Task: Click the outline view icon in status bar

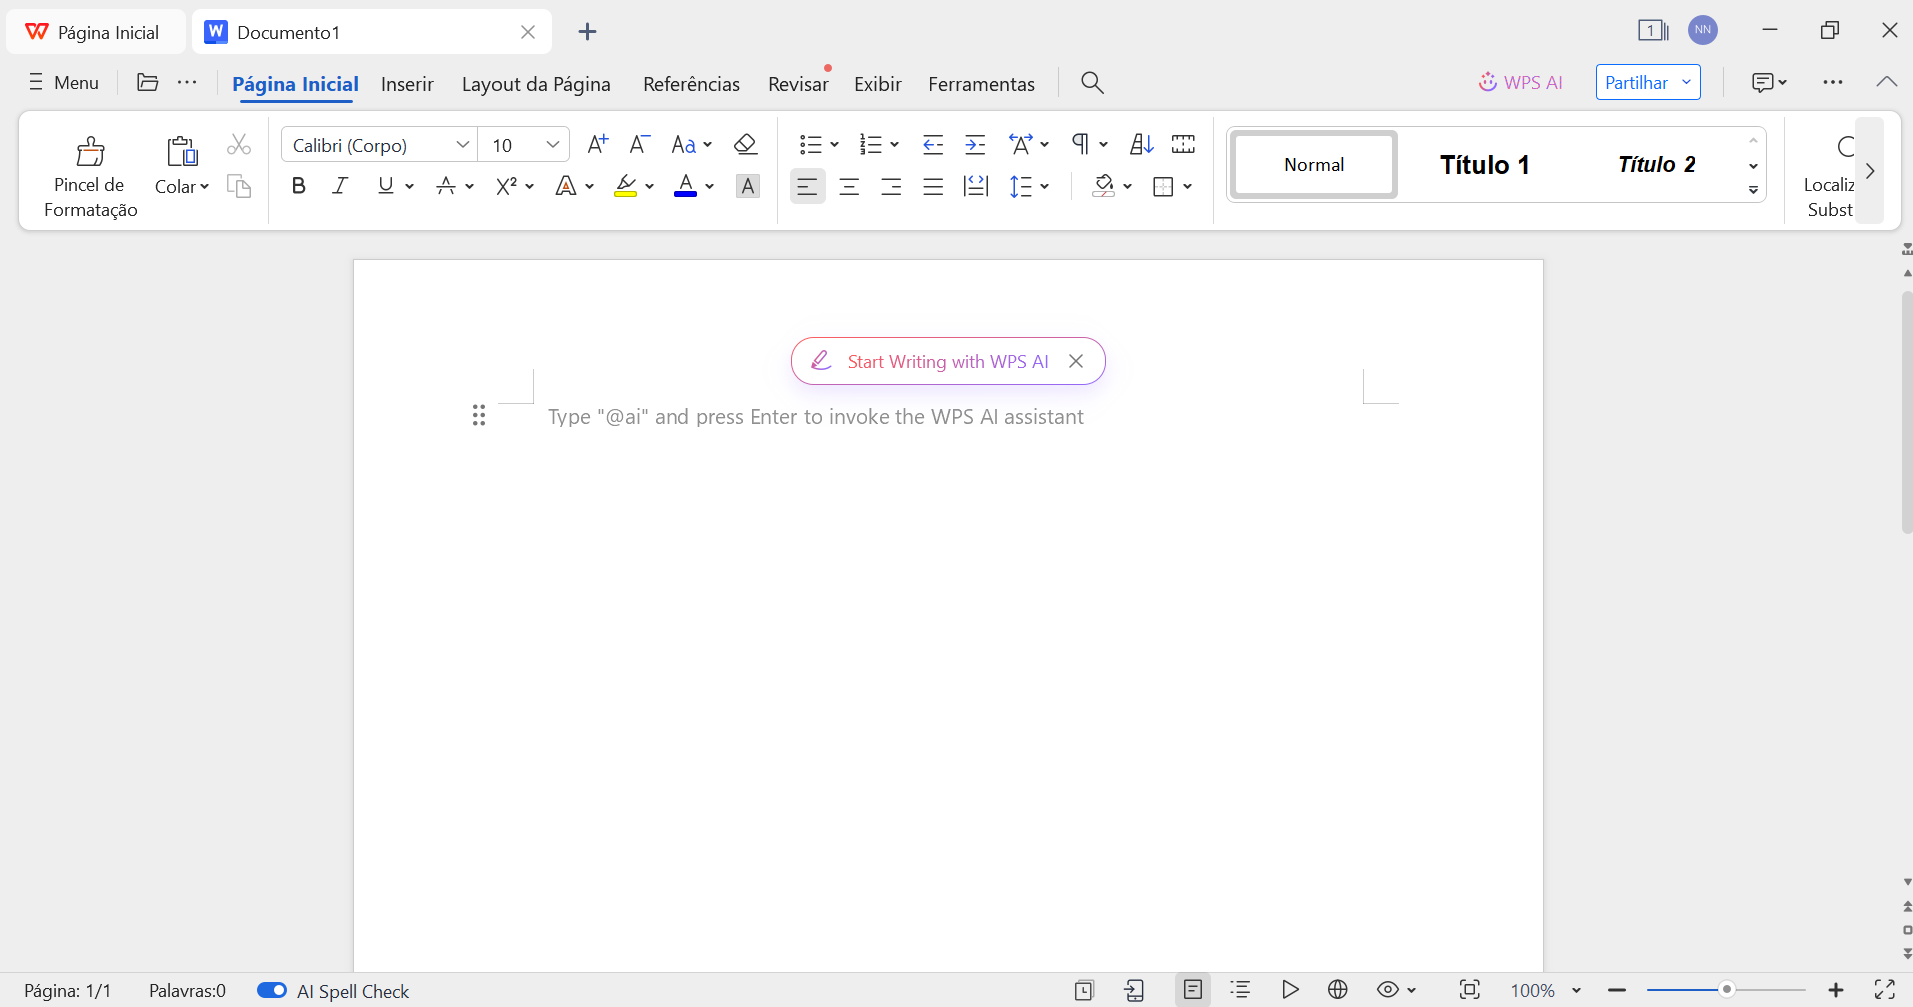Action: [1241, 990]
